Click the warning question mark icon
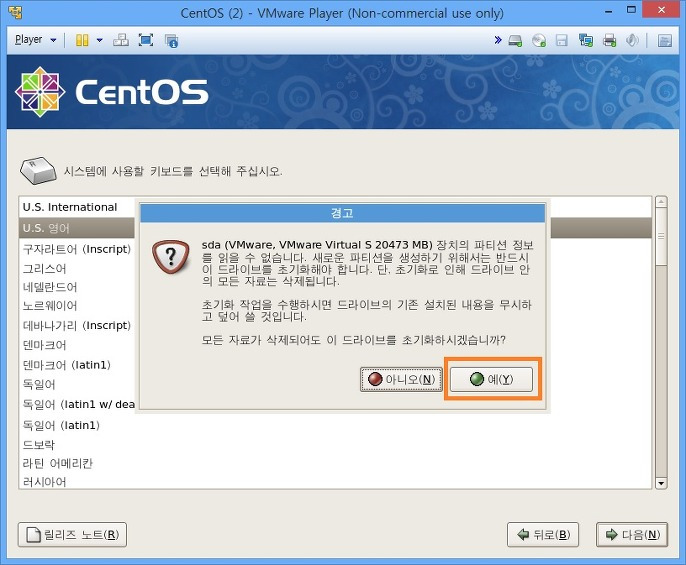 (171, 256)
